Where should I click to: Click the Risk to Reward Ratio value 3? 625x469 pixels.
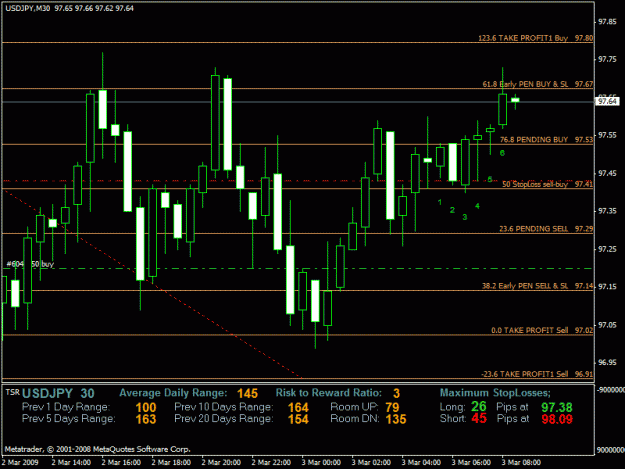tap(396, 394)
